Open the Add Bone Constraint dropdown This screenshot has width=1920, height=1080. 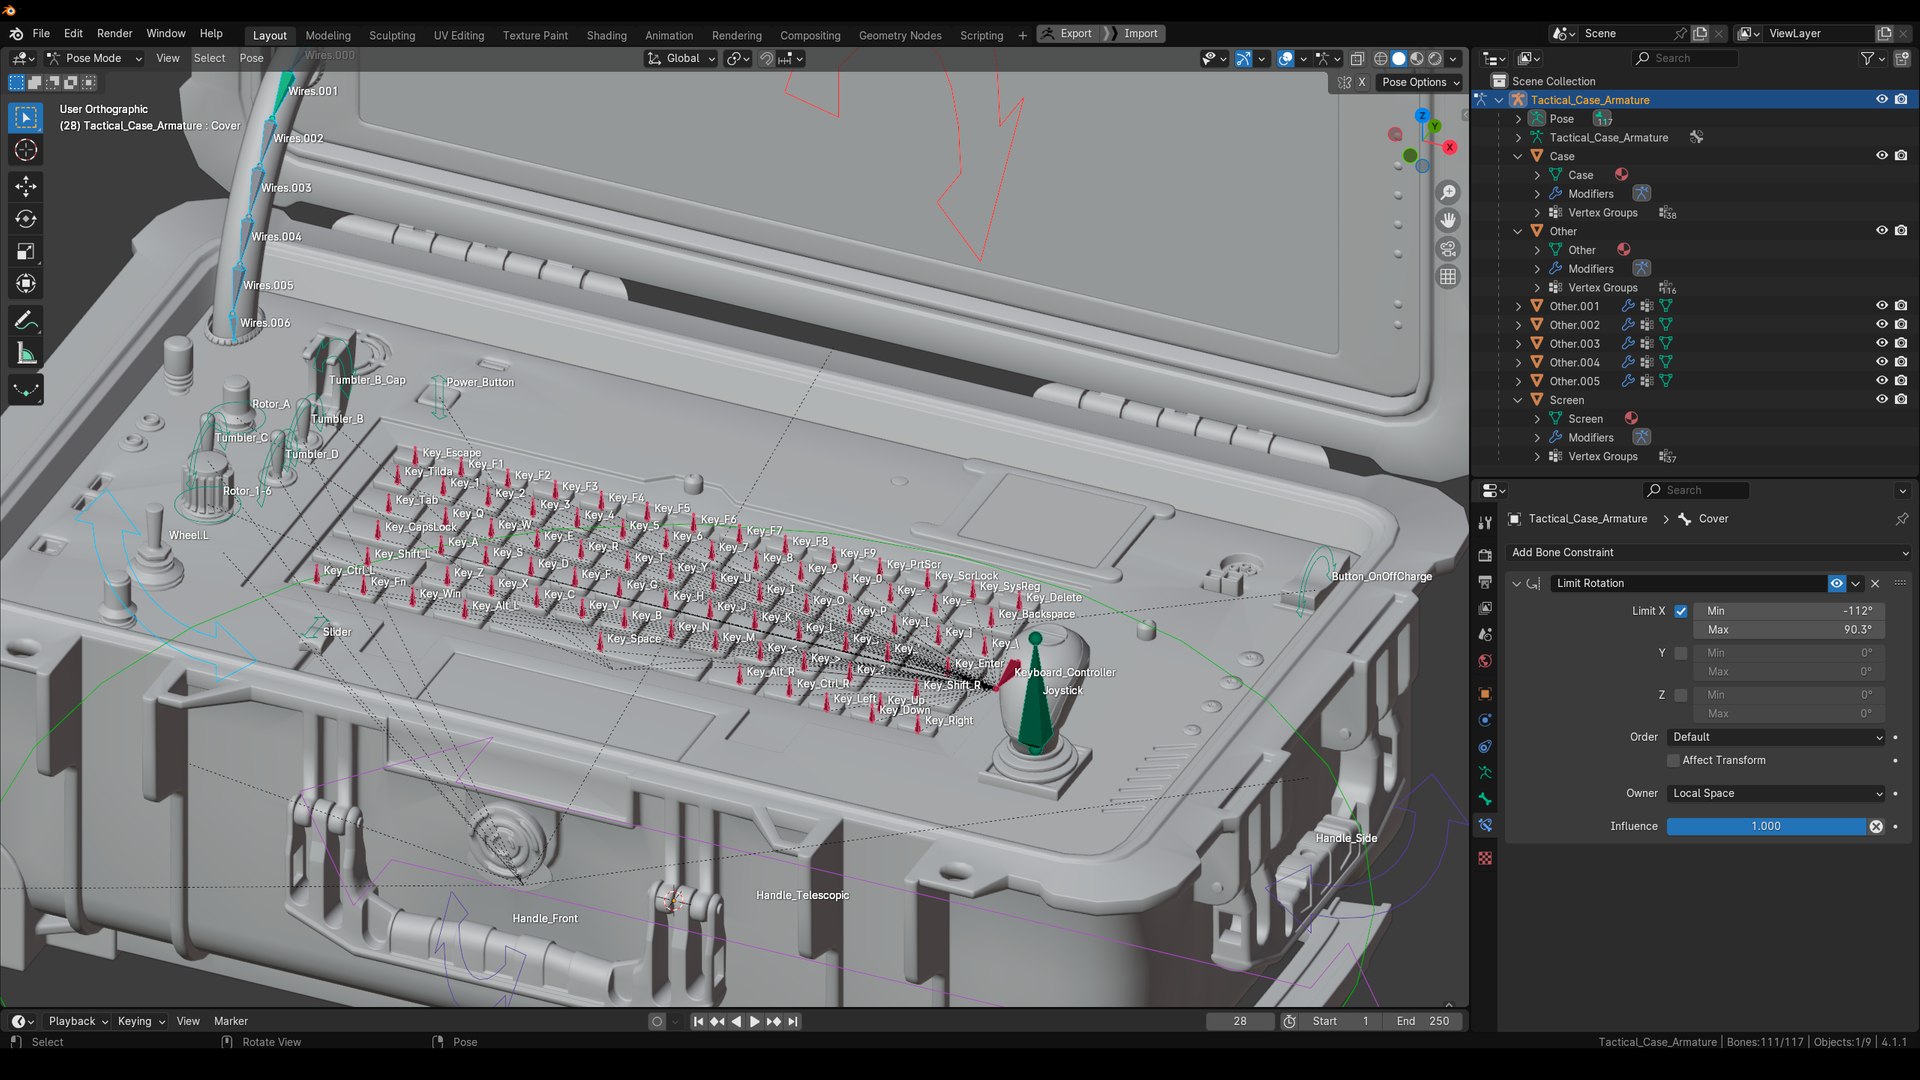click(1709, 553)
